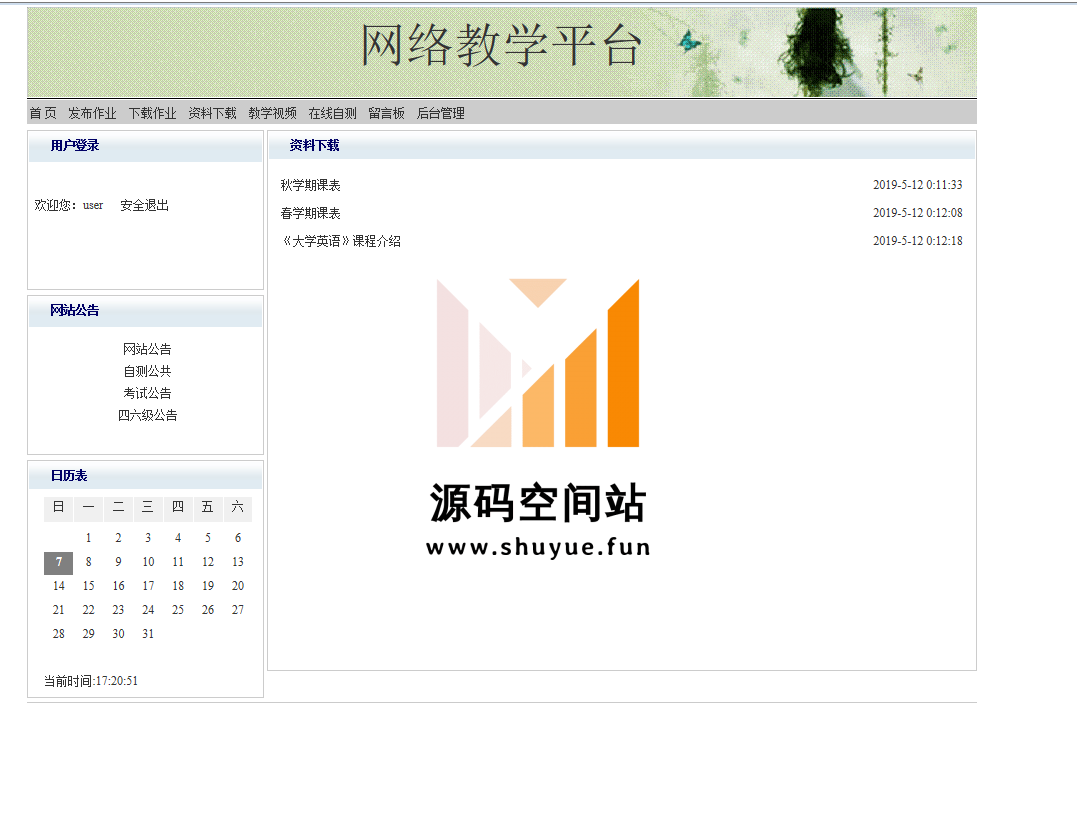Select 资料下载 in the navigation bar

[212, 113]
